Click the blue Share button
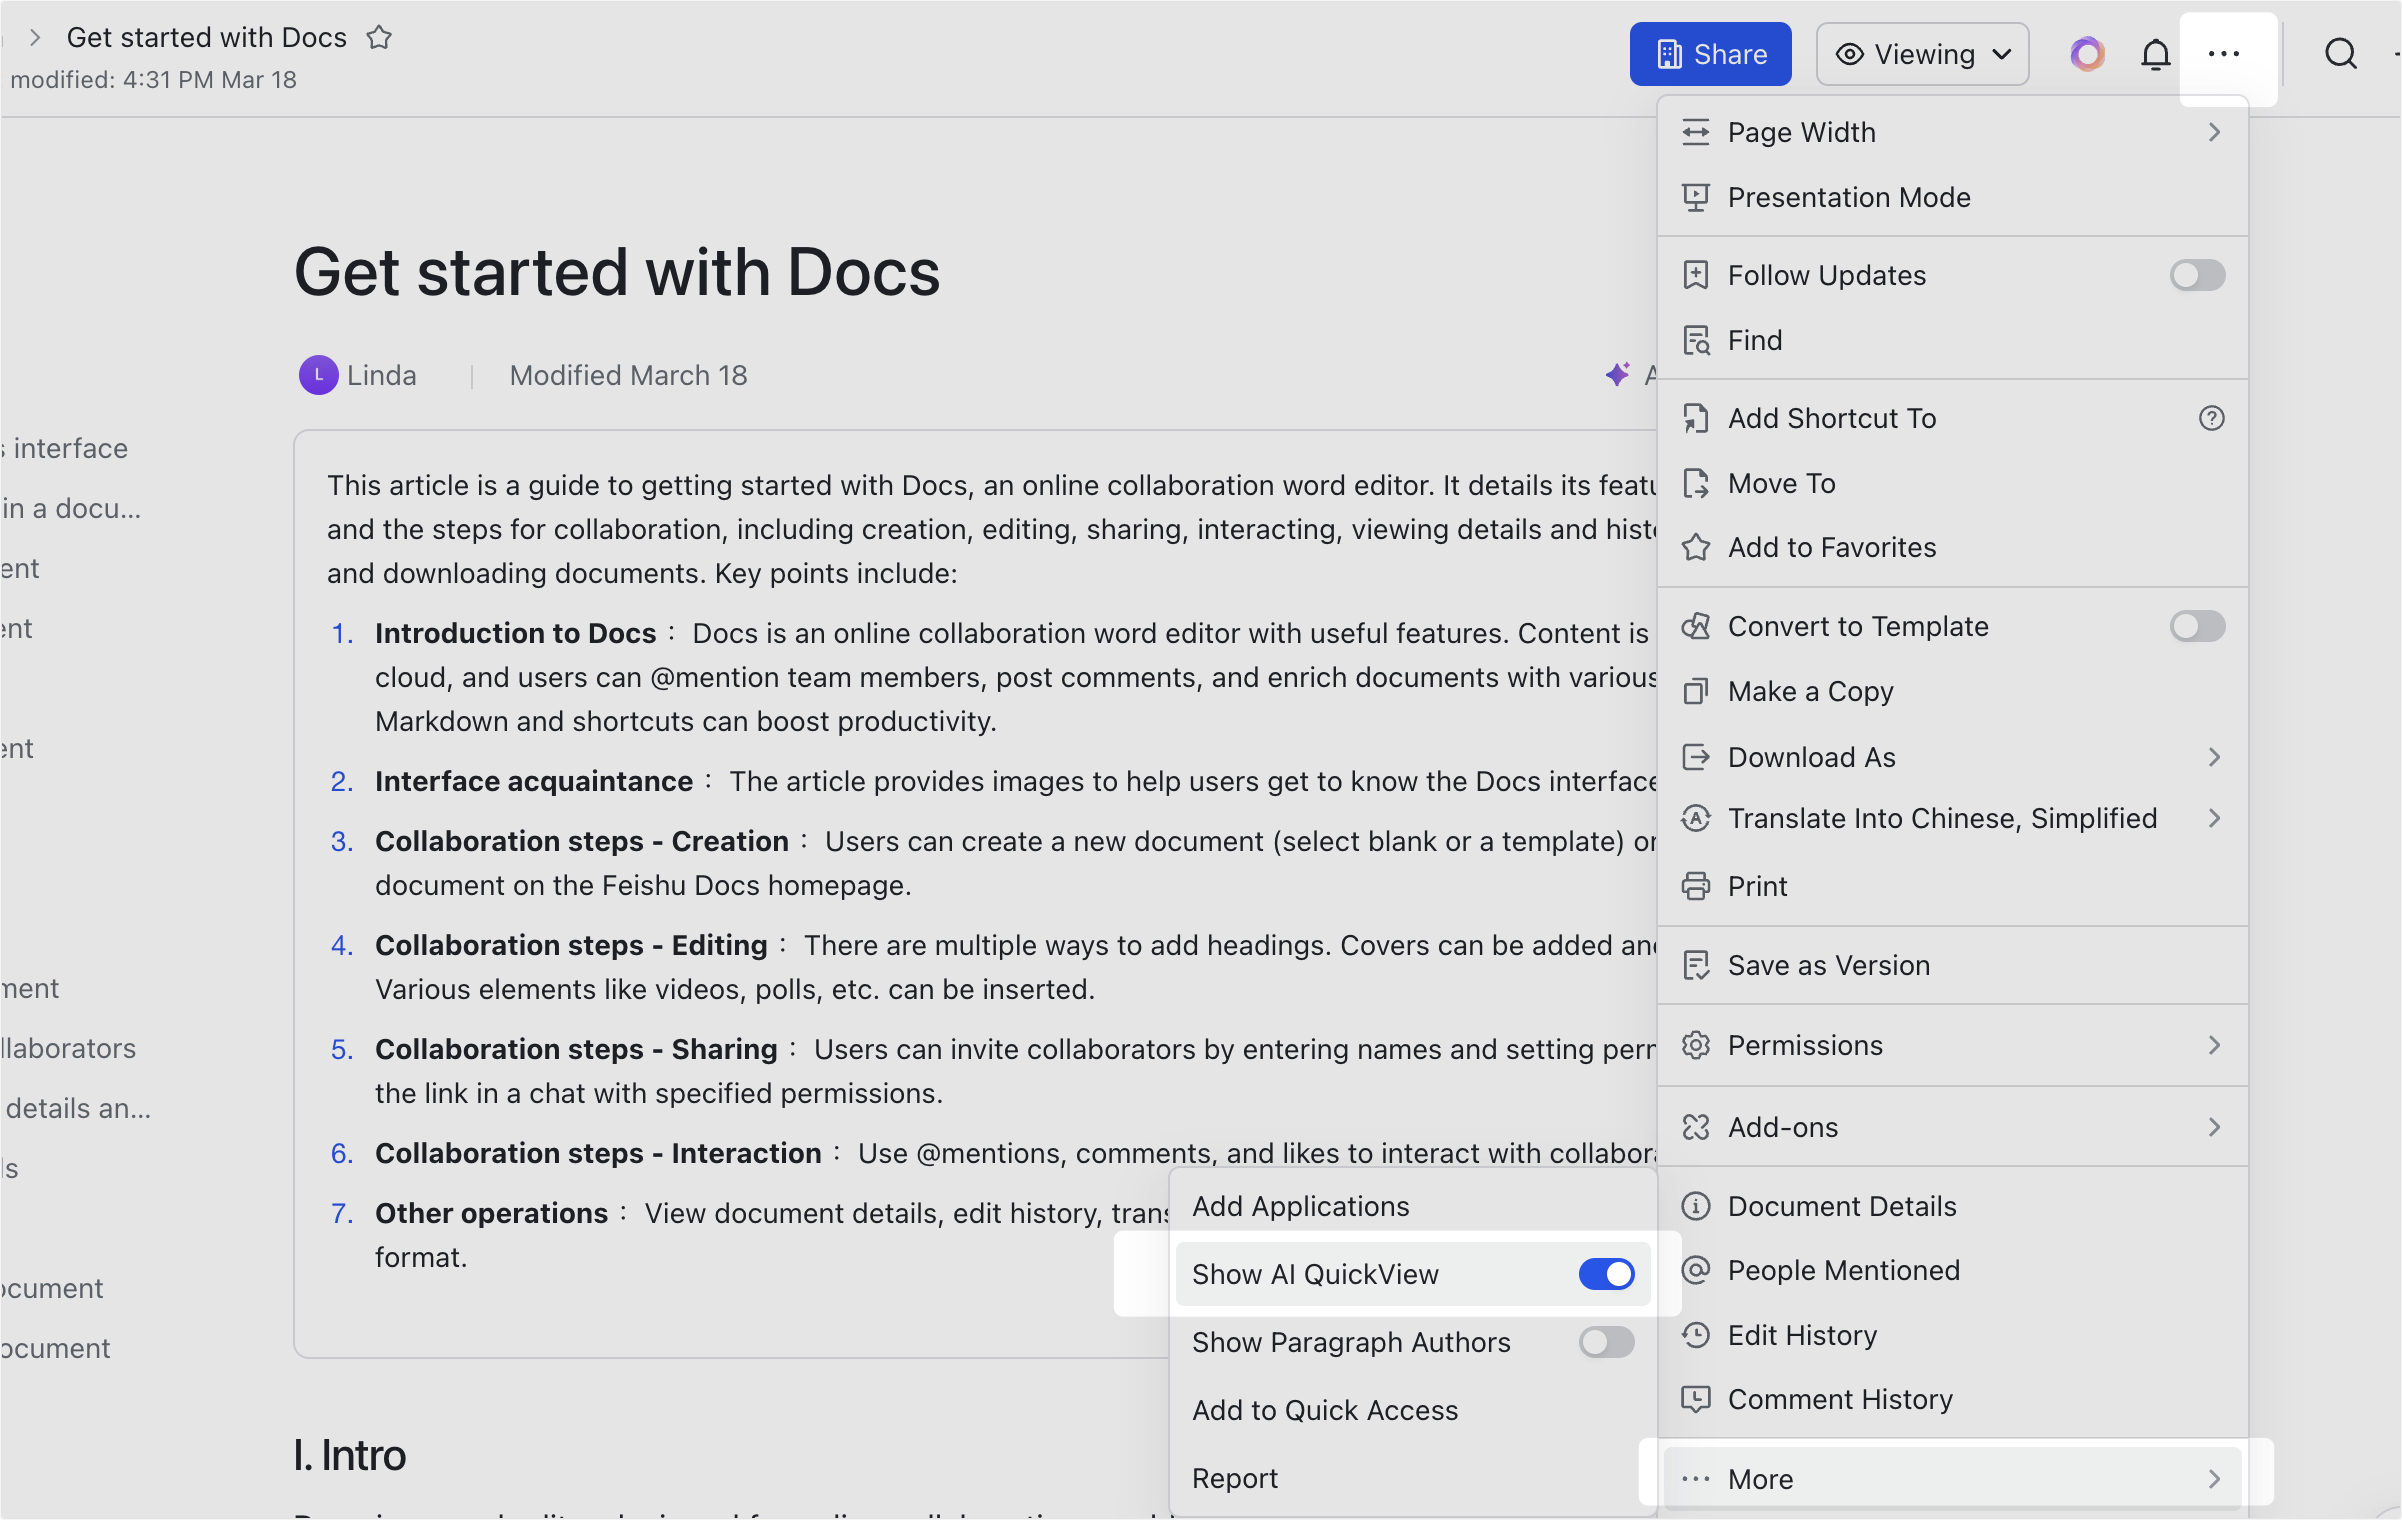 (1710, 54)
